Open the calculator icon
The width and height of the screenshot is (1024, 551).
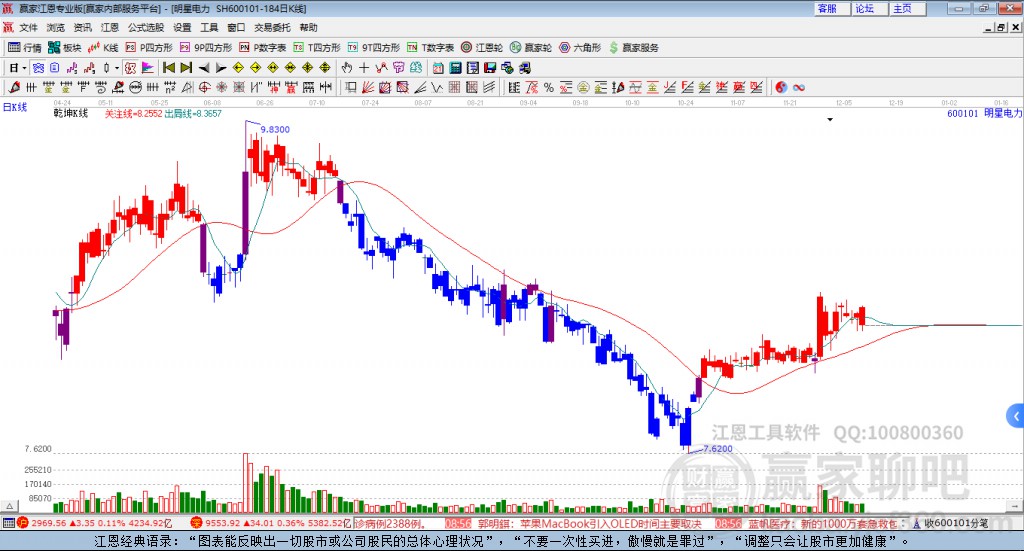(456, 68)
